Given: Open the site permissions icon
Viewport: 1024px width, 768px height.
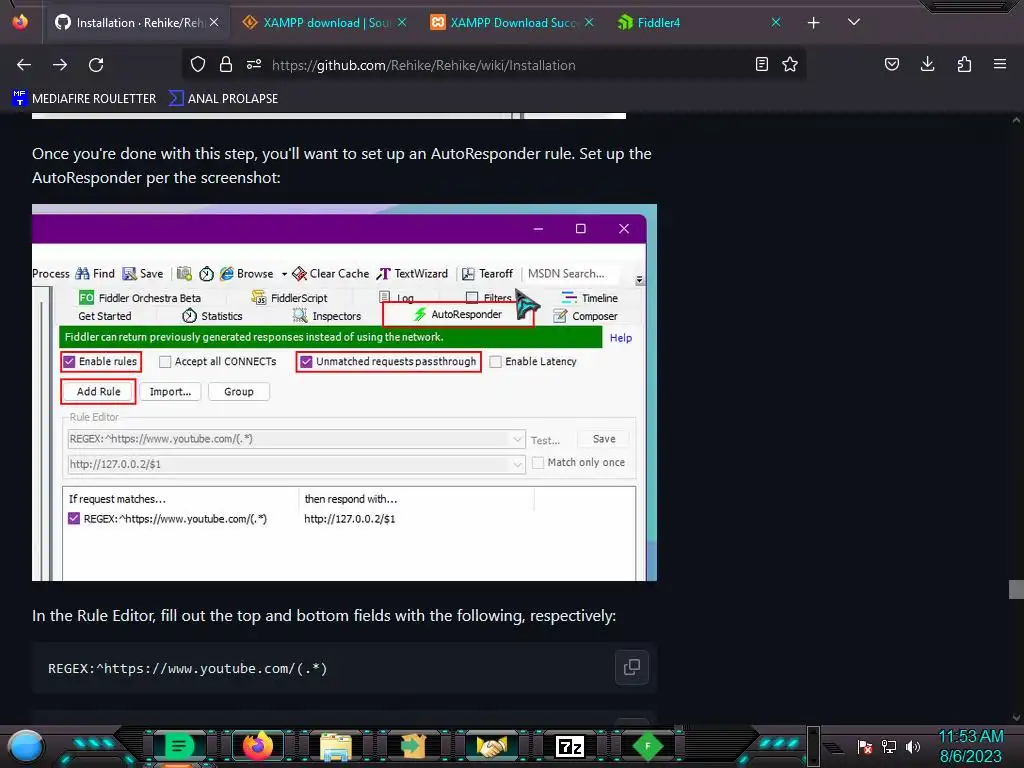Looking at the screenshot, I should pyautogui.click(x=254, y=64).
